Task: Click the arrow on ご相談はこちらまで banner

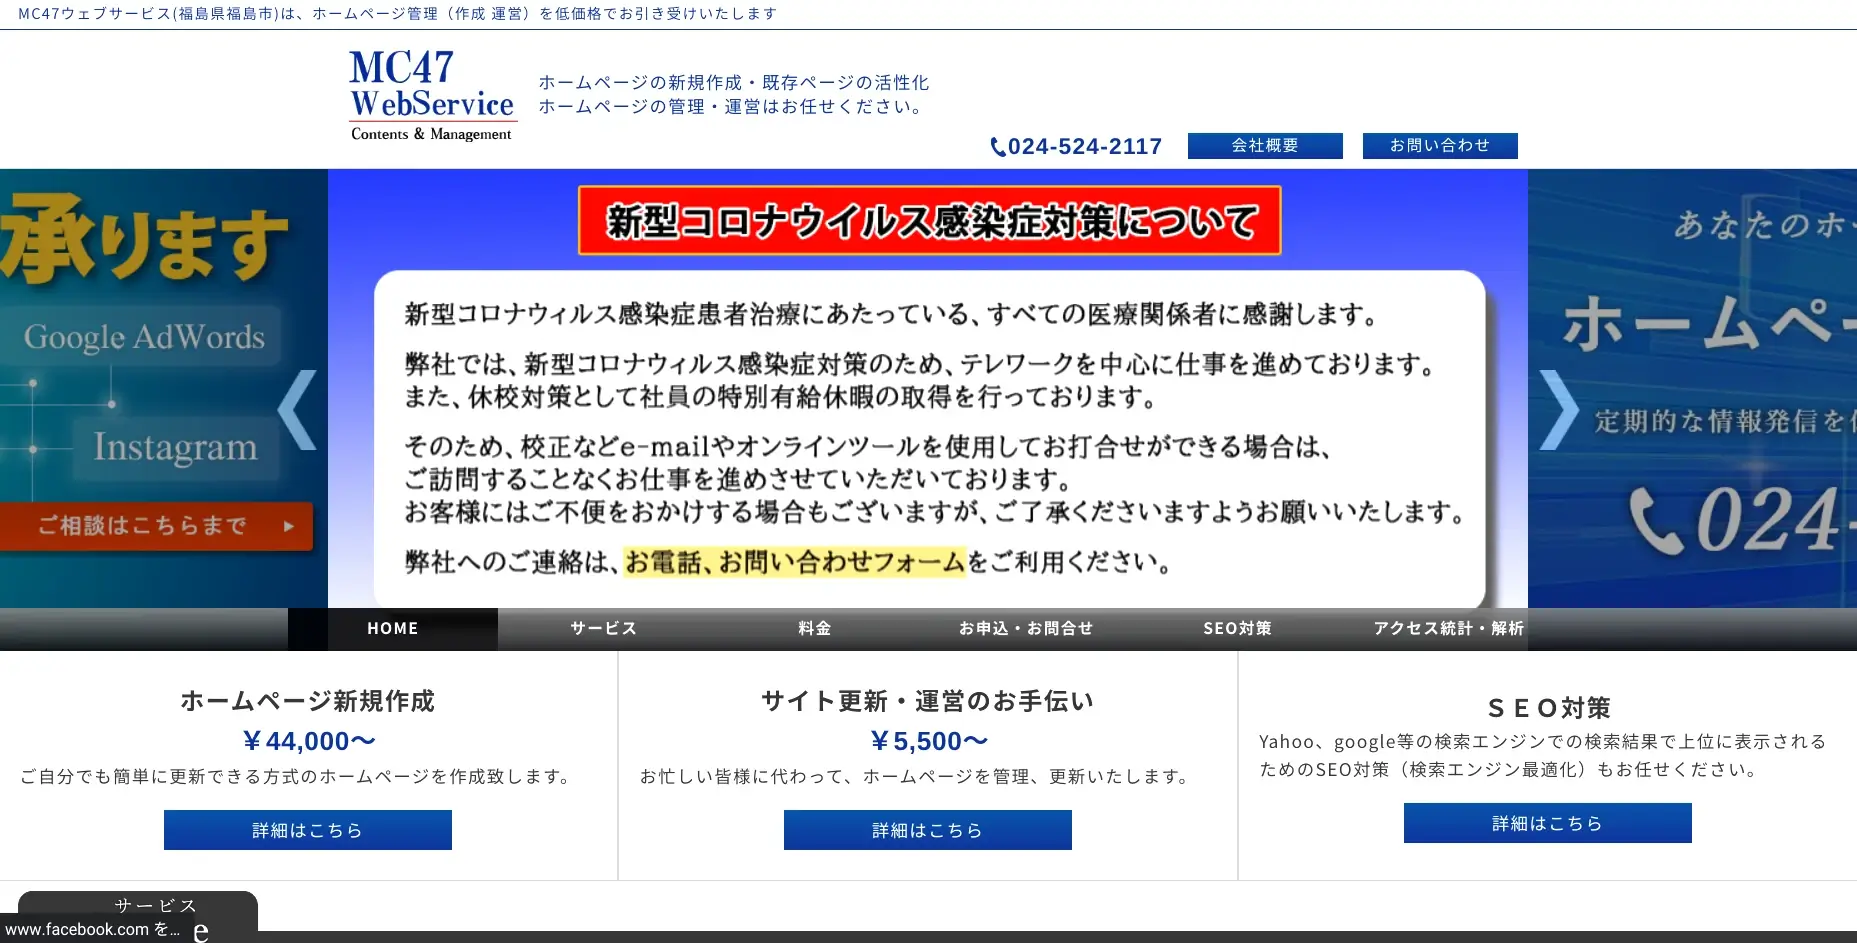Action: coord(289,525)
